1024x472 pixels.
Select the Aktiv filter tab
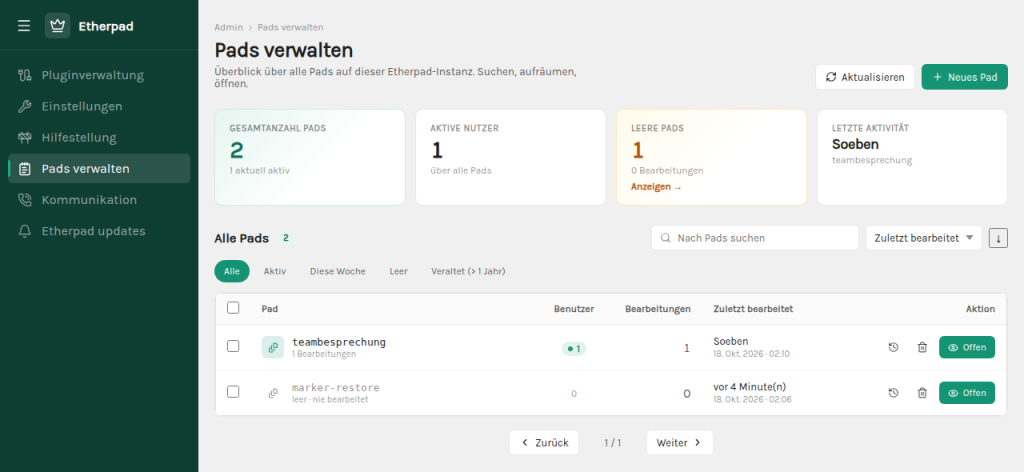275,271
